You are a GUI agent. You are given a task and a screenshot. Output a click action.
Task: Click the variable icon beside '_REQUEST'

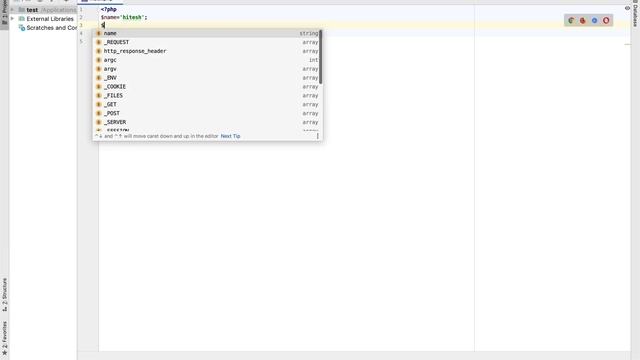tap(98, 42)
